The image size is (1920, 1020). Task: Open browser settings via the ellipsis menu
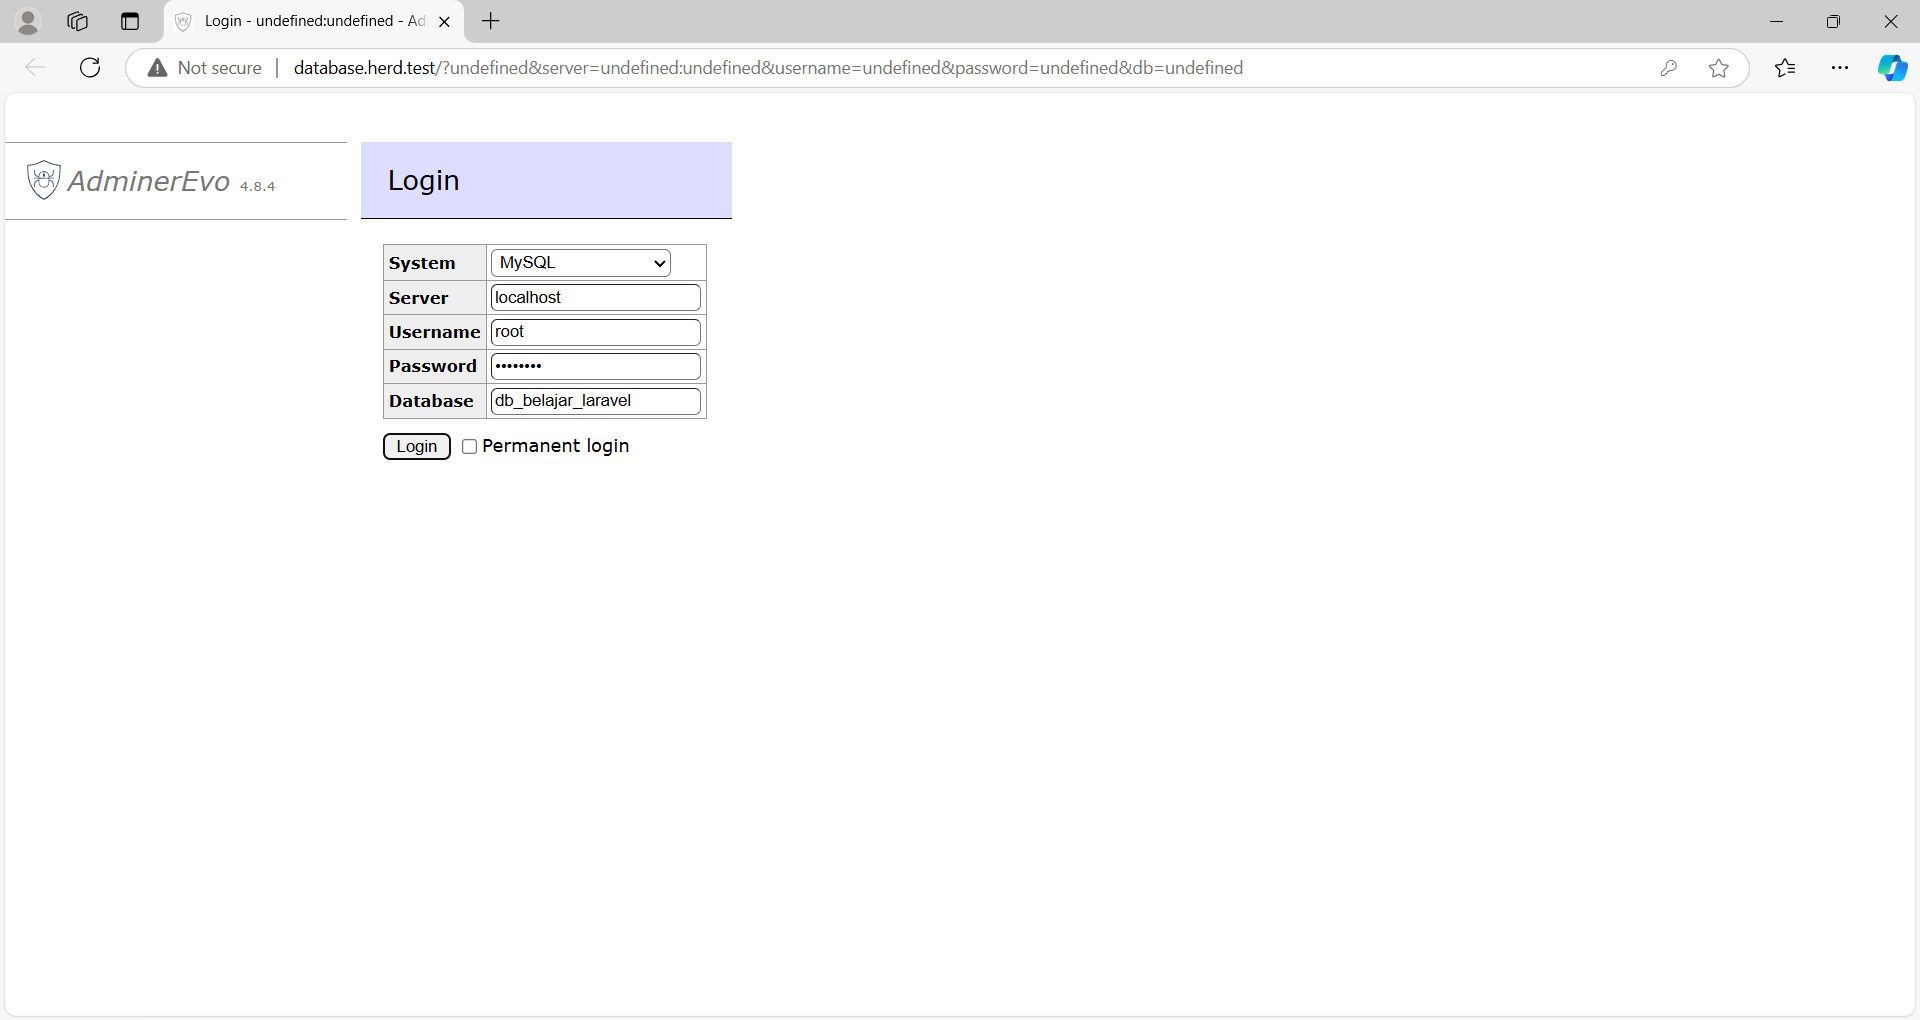pyautogui.click(x=1842, y=67)
